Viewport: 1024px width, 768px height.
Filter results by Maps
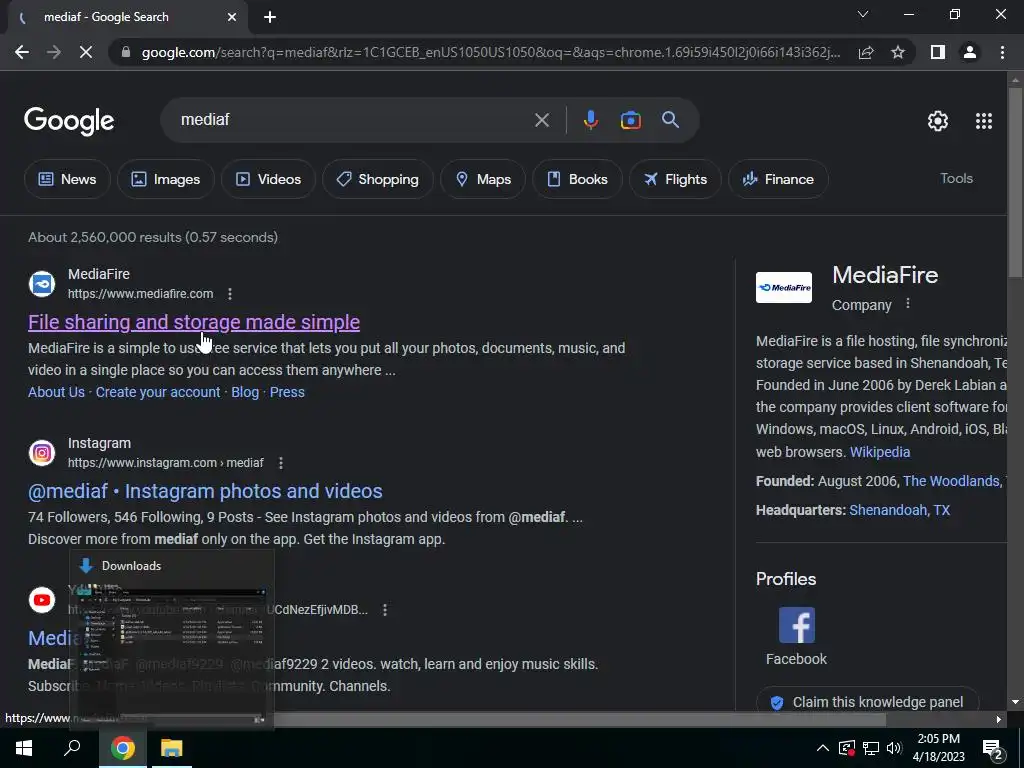tap(483, 179)
